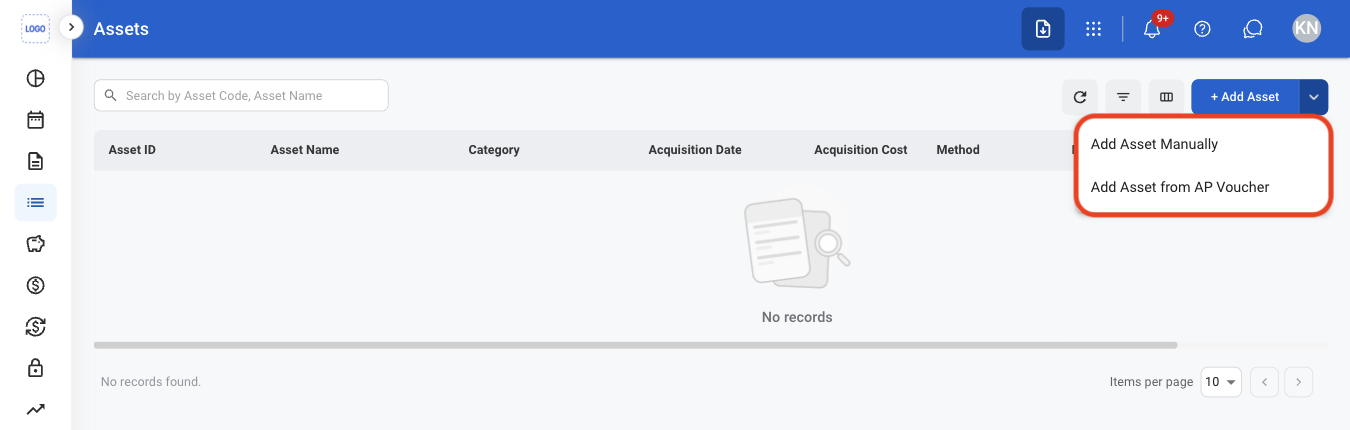Open the currency exchange icon in sidebar
Image resolution: width=1350 pixels, height=430 pixels.
pos(35,326)
